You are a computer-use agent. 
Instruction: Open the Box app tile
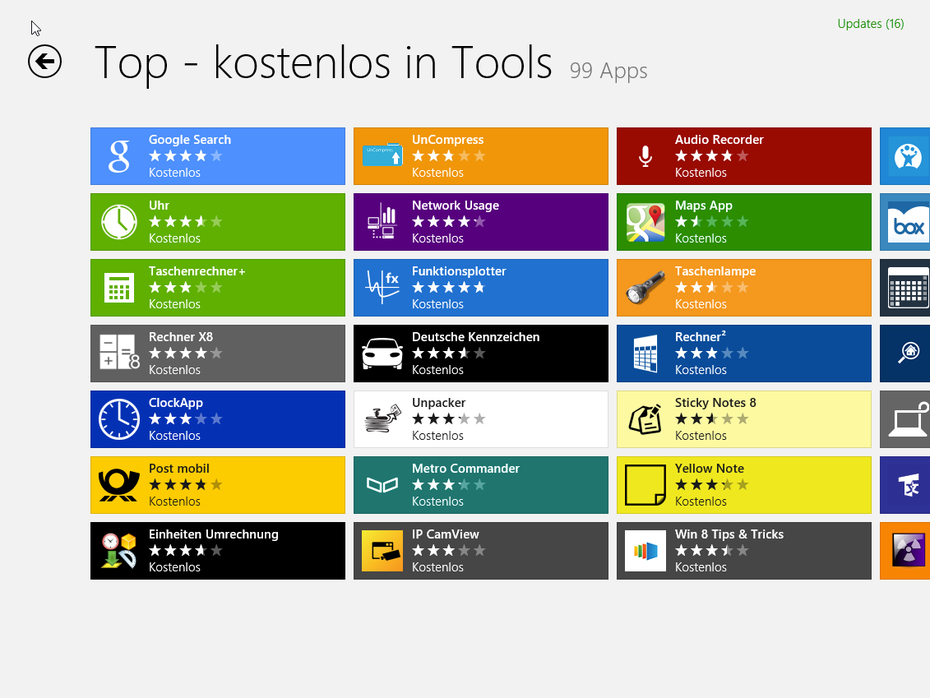pos(905,222)
